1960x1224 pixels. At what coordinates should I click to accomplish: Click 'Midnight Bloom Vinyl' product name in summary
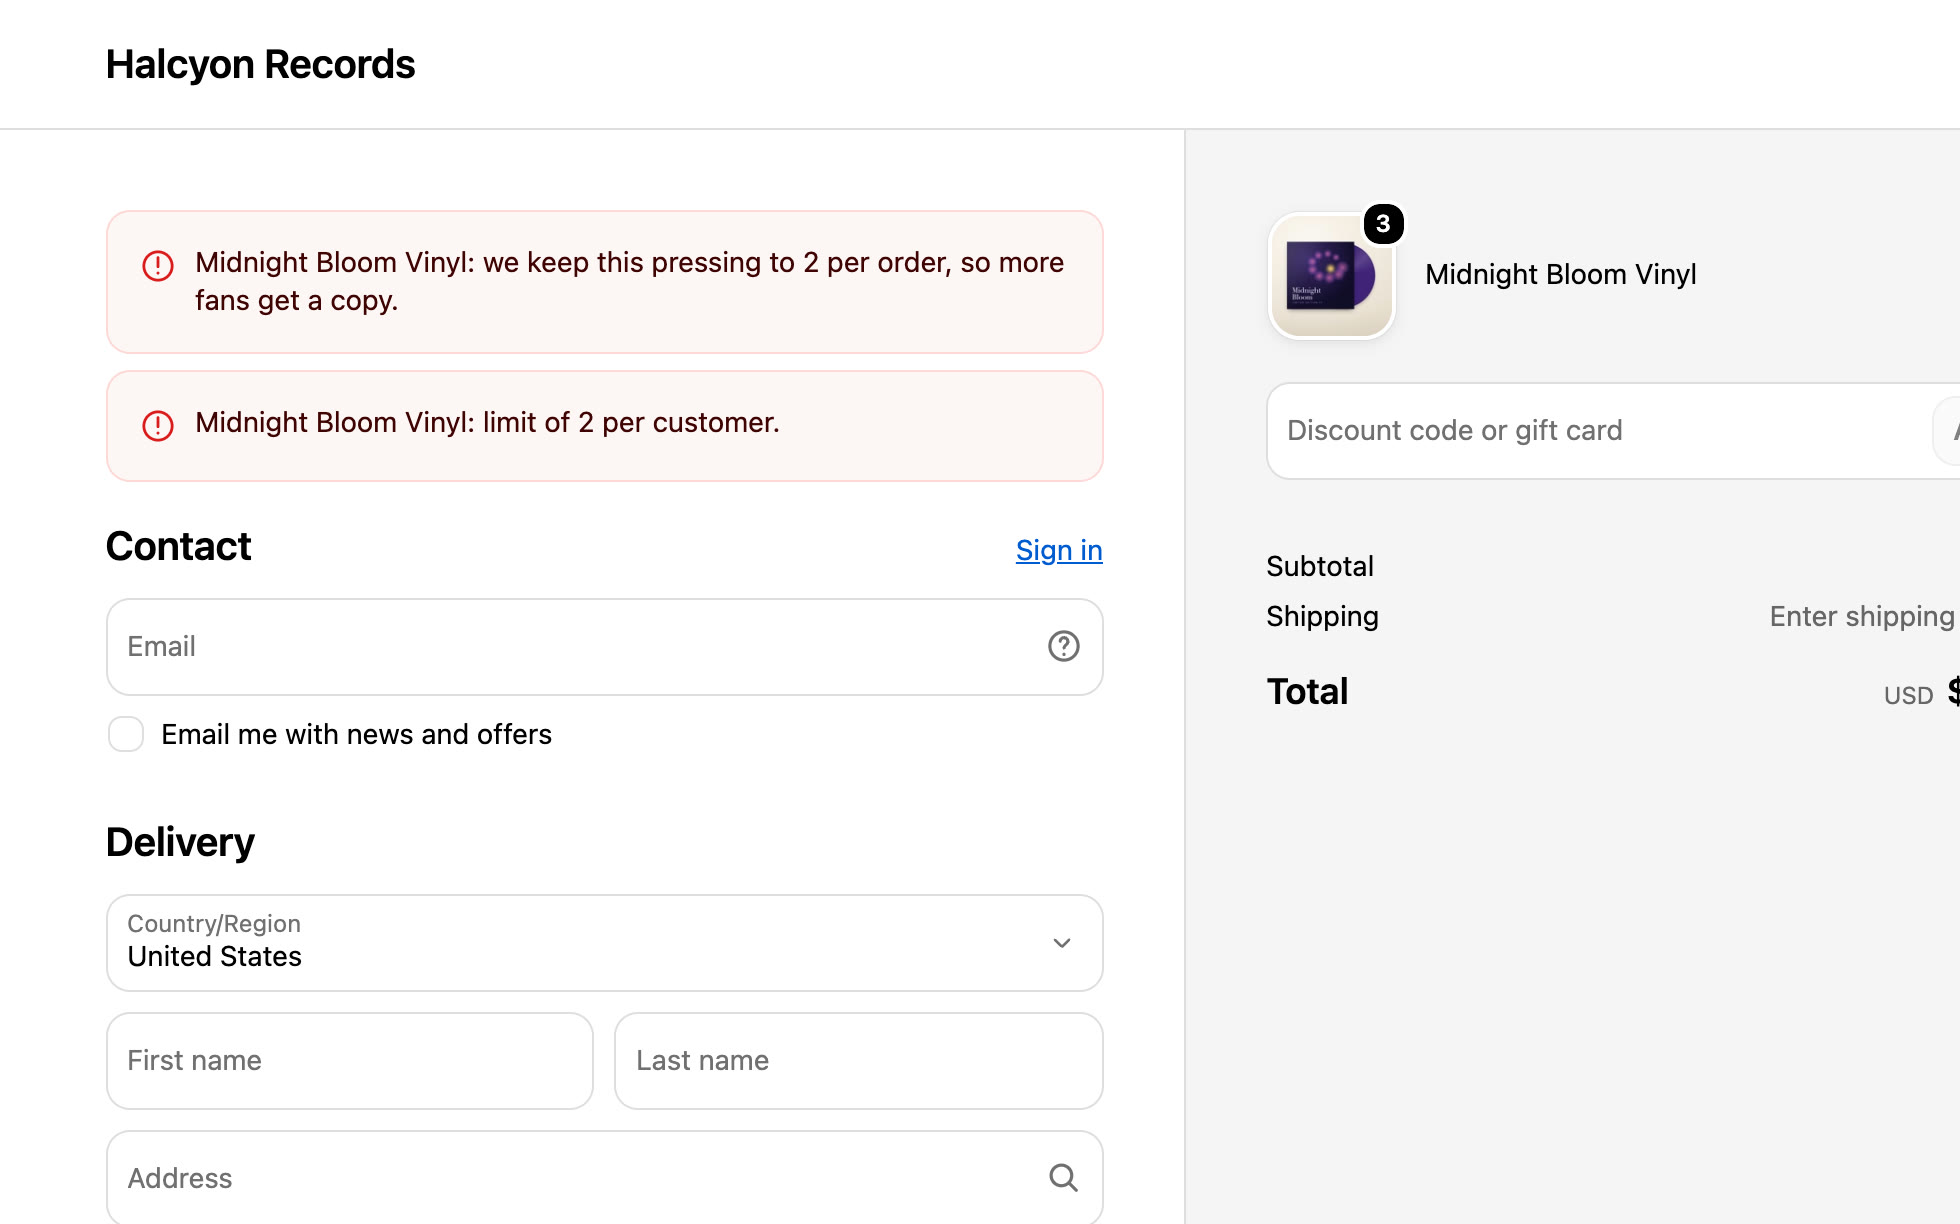[1560, 274]
